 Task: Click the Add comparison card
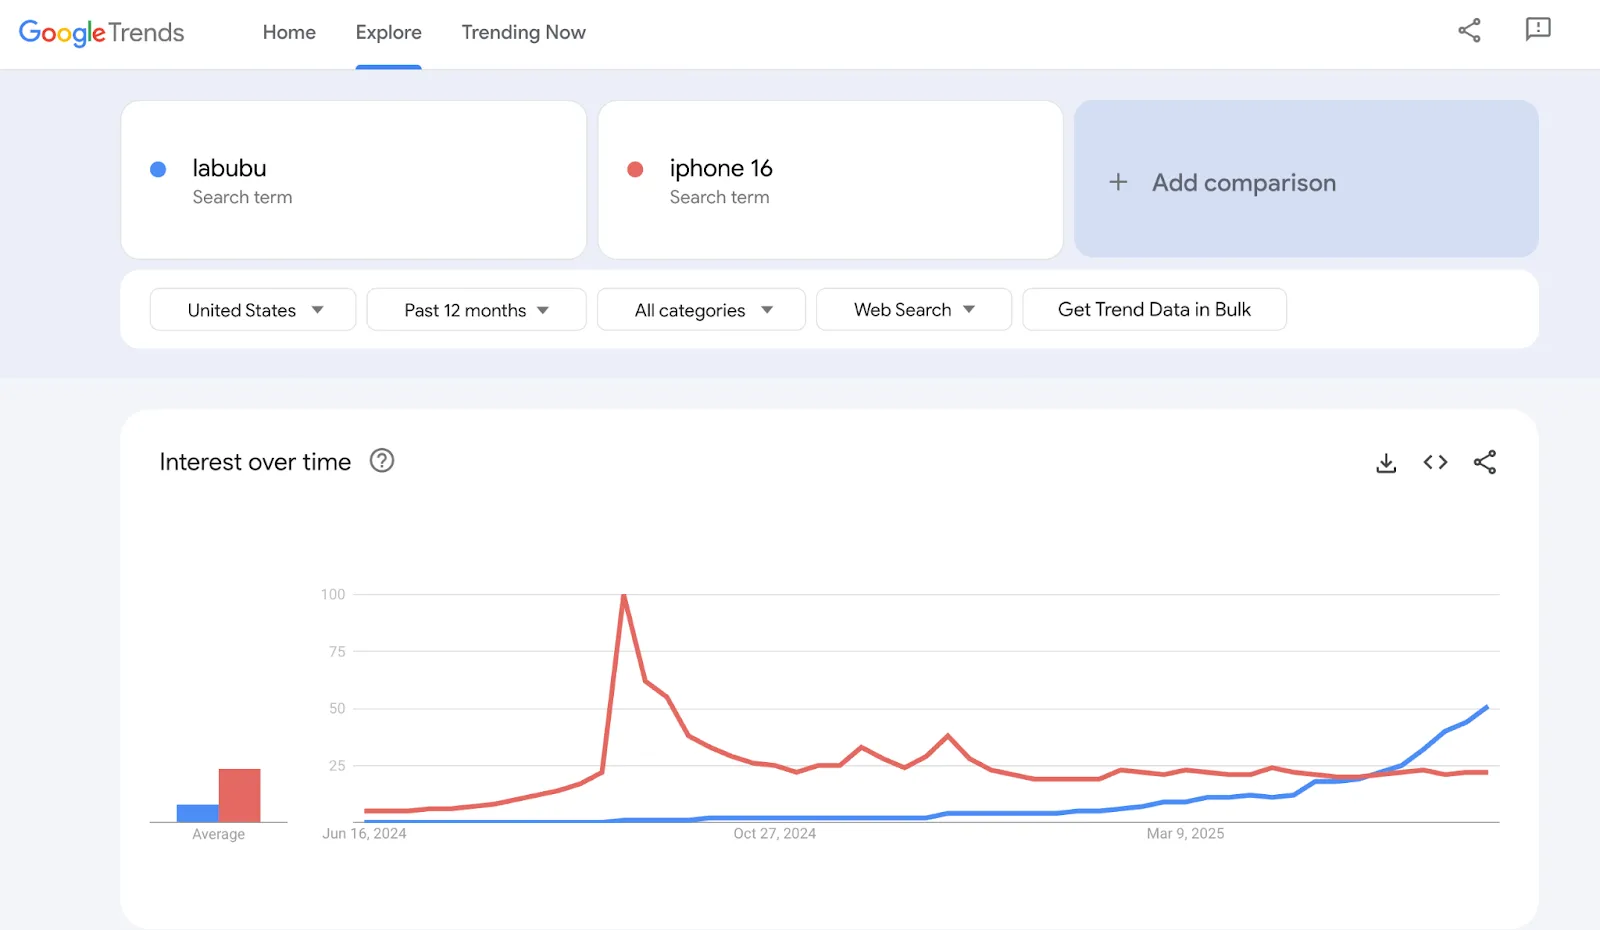(x=1305, y=180)
